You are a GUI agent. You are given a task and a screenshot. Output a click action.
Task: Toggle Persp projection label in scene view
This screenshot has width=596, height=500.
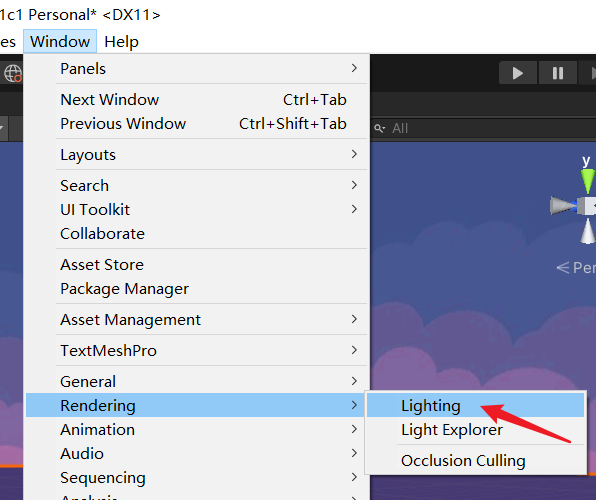(x=576, y=268)
